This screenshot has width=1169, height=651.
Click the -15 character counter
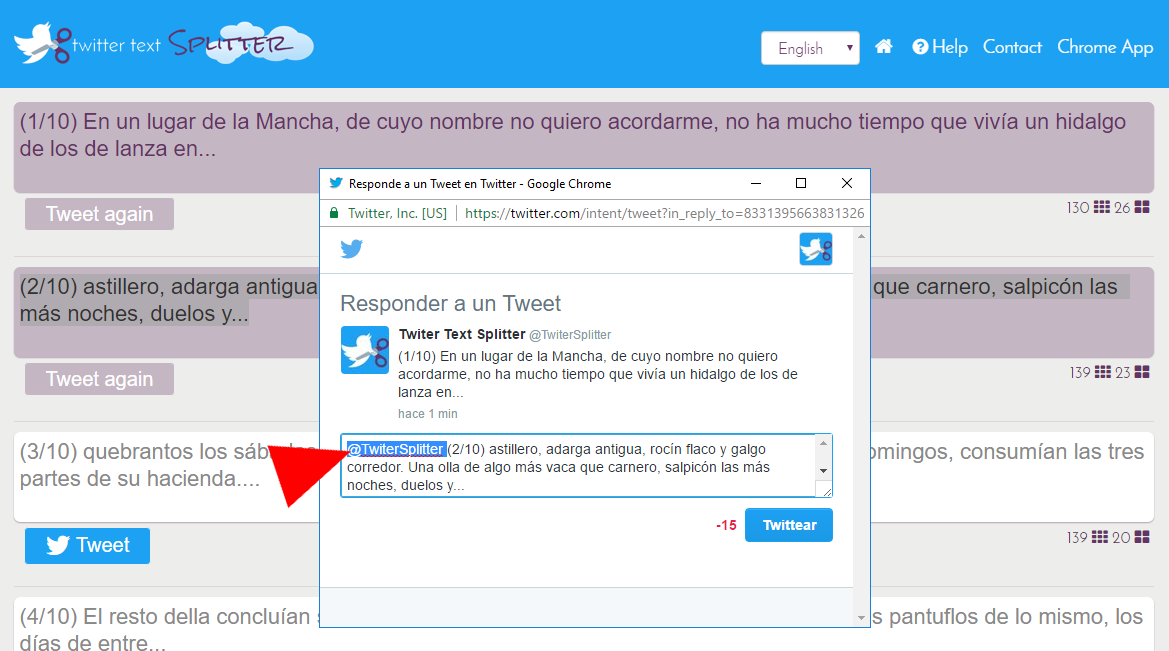726,526
